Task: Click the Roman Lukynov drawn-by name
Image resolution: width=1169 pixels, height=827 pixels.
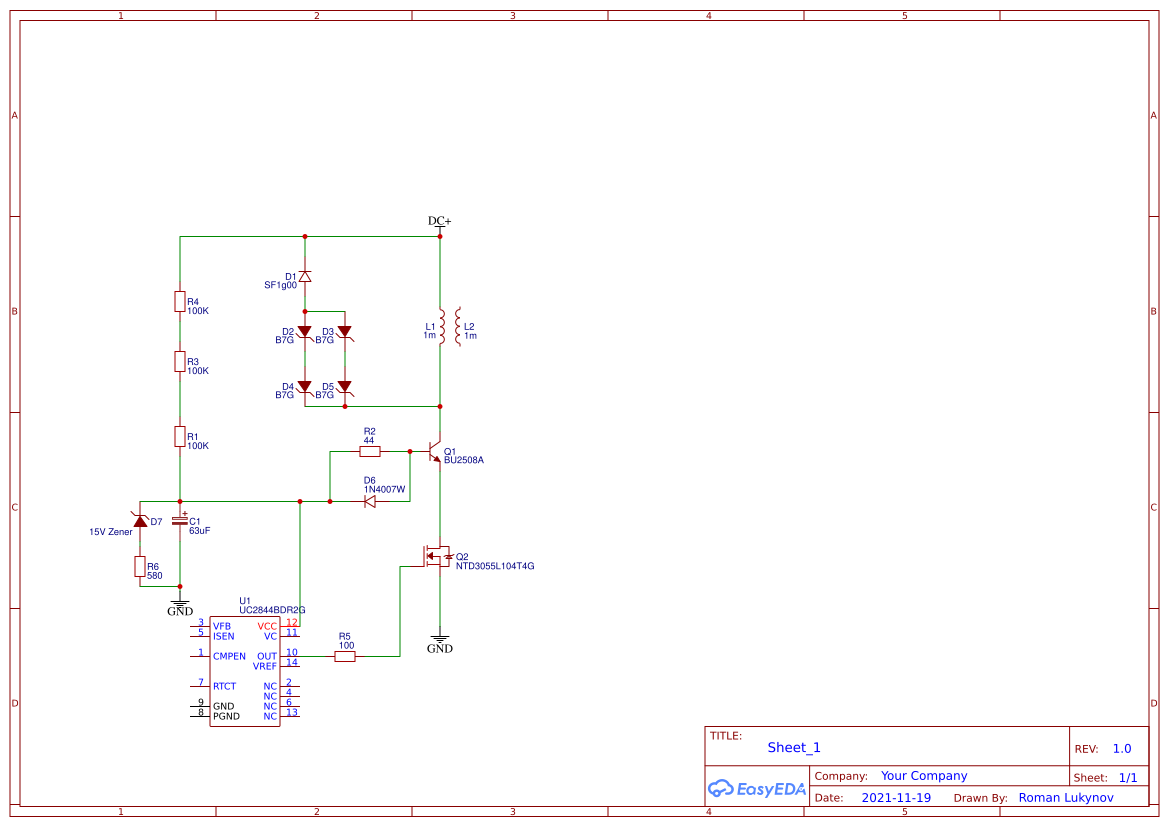Action: (1065, 797)
